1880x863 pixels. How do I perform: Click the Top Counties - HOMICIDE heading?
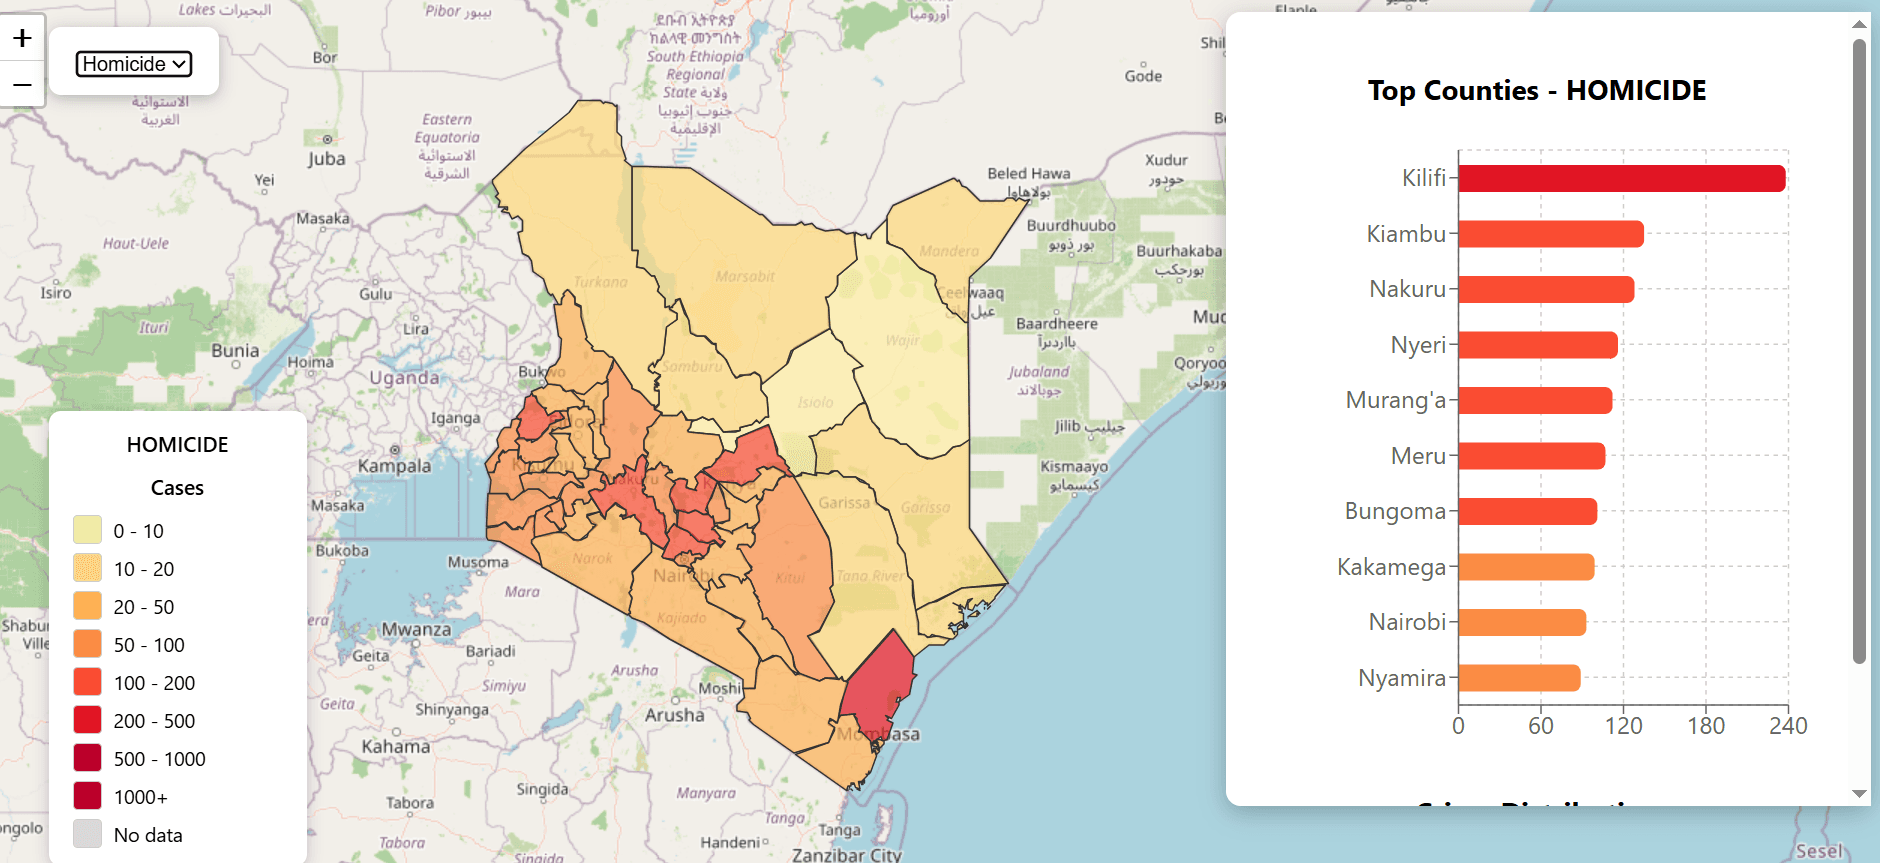pyautogui.click(x=1537, y=90)
